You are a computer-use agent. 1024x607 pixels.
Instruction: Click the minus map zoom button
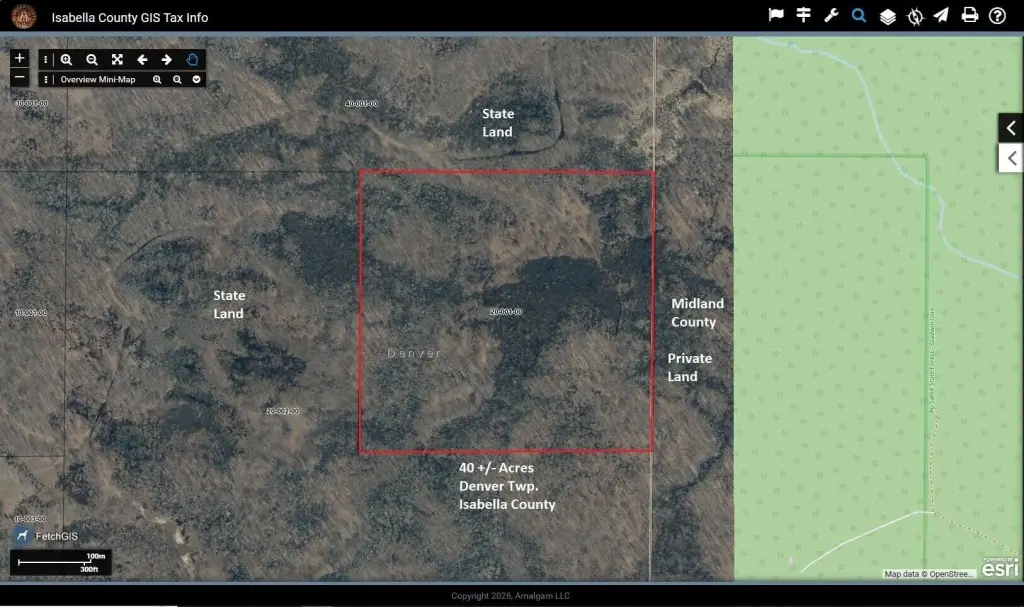[20, 77]
